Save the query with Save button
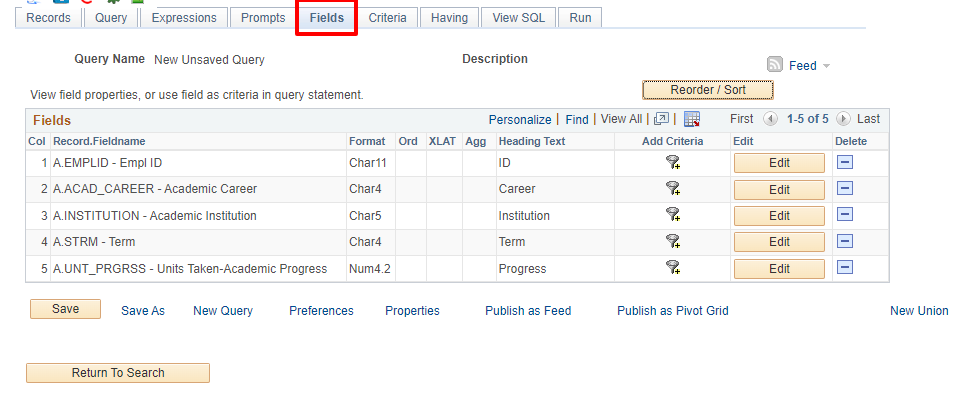Image resolution: width=957 pixels, height=398 pixels. tap(65, 309)
